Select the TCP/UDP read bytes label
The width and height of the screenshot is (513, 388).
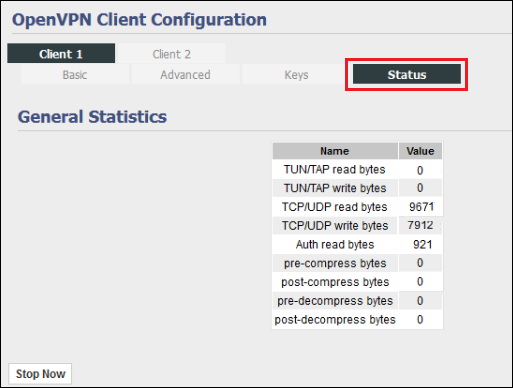click(335, 207)
